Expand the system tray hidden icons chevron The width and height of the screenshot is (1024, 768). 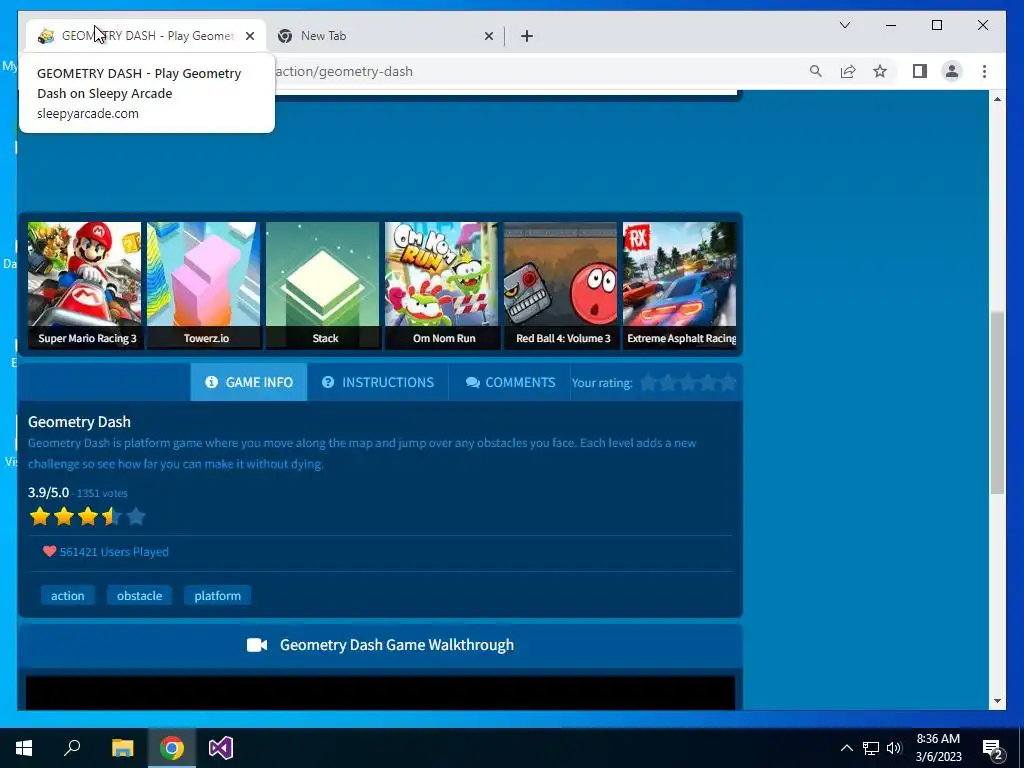[846, 748]
